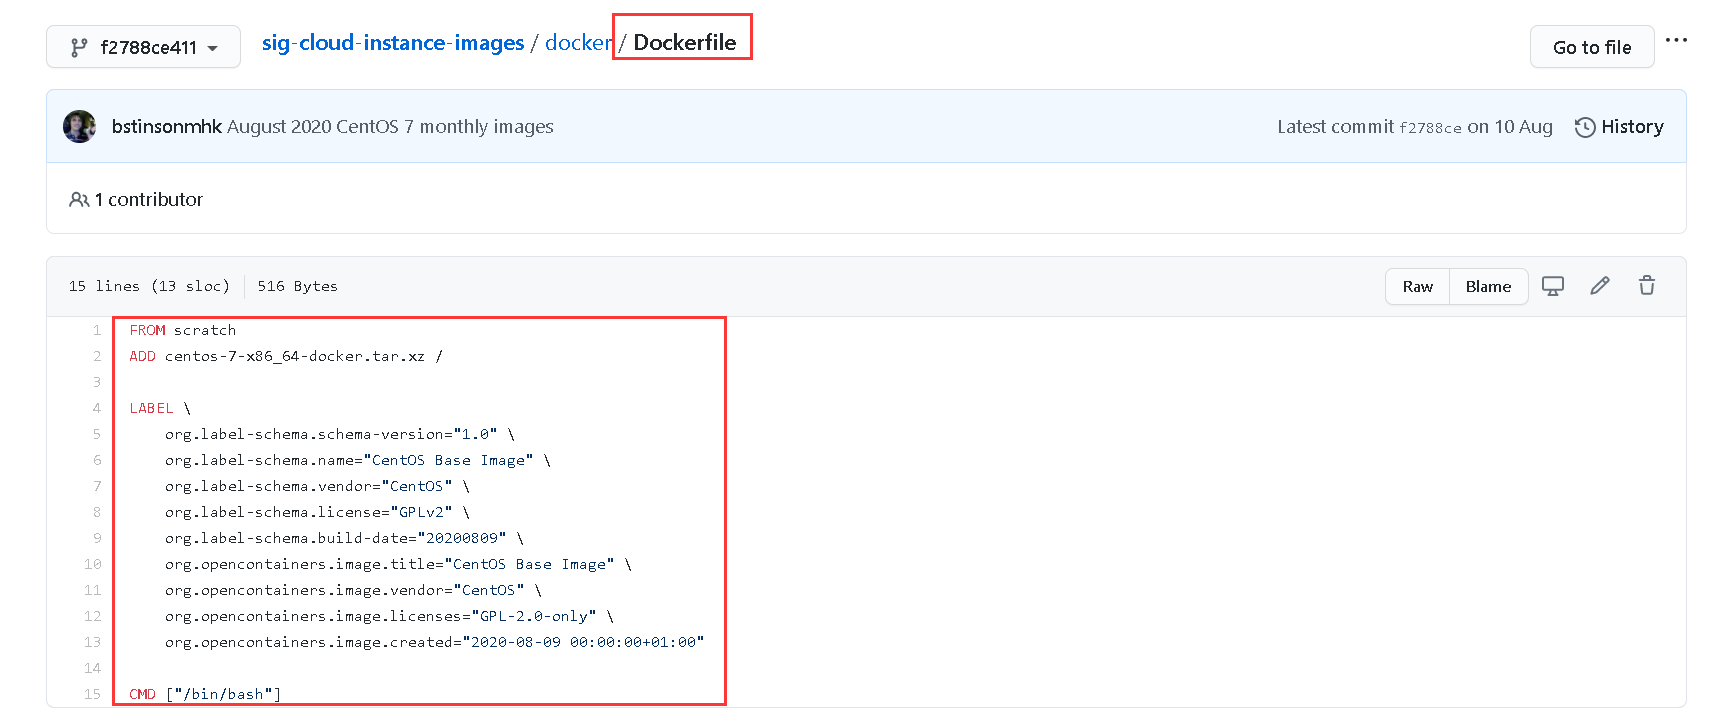The image size is (1710, 723).
Task: Edit this file with the pencil icon
Action: (1600, 286)
